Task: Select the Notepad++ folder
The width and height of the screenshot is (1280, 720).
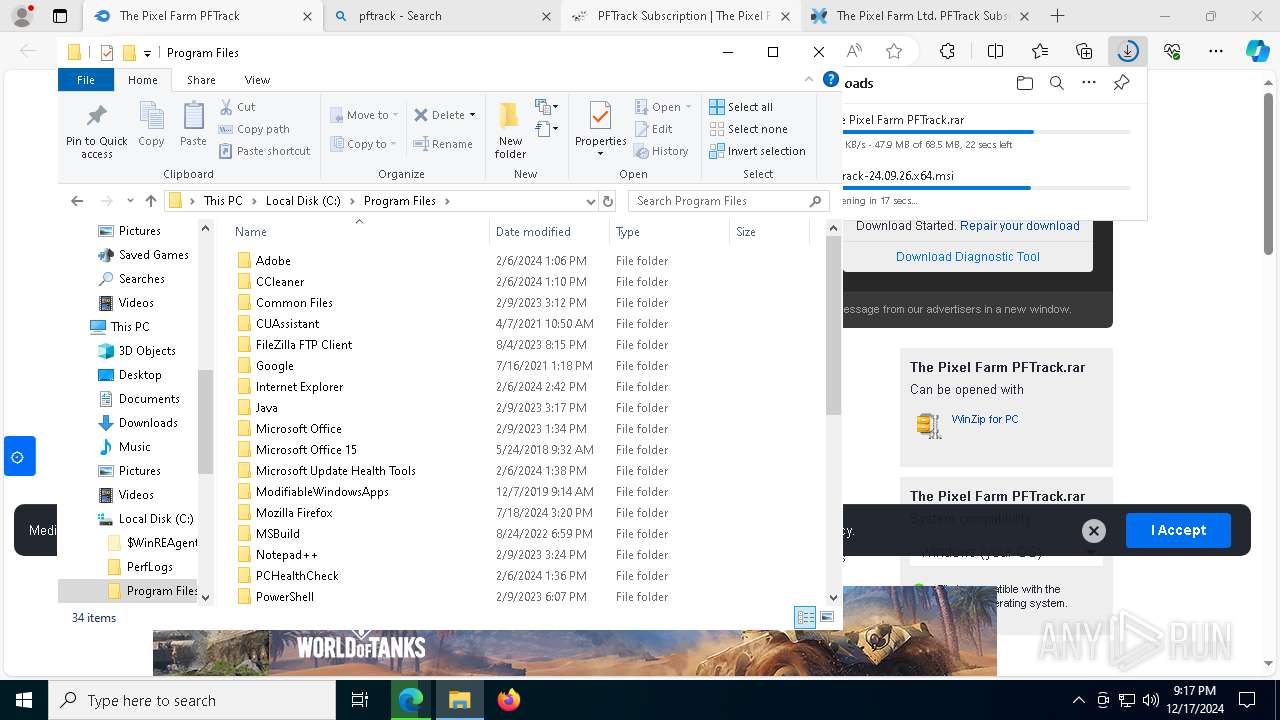Action: (x=286, y=555)
